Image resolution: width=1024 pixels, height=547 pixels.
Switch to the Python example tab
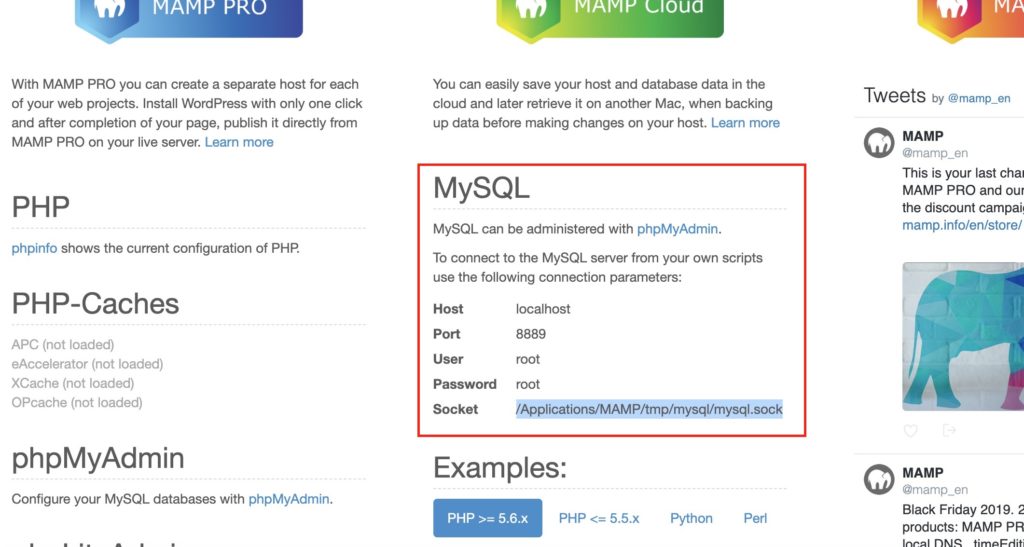pos(691,518)
